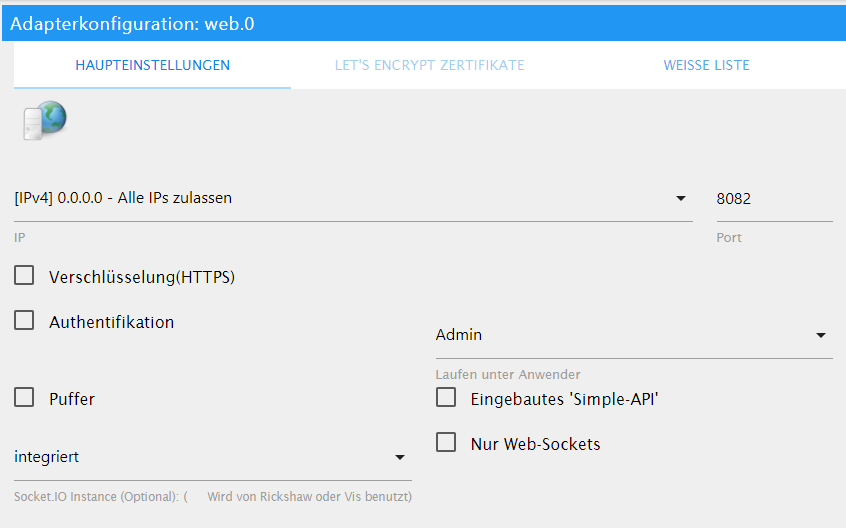Click the Adapterkonfiguration: web.0 title bar
Screen dimensions: 846x528
coord(424,24)
